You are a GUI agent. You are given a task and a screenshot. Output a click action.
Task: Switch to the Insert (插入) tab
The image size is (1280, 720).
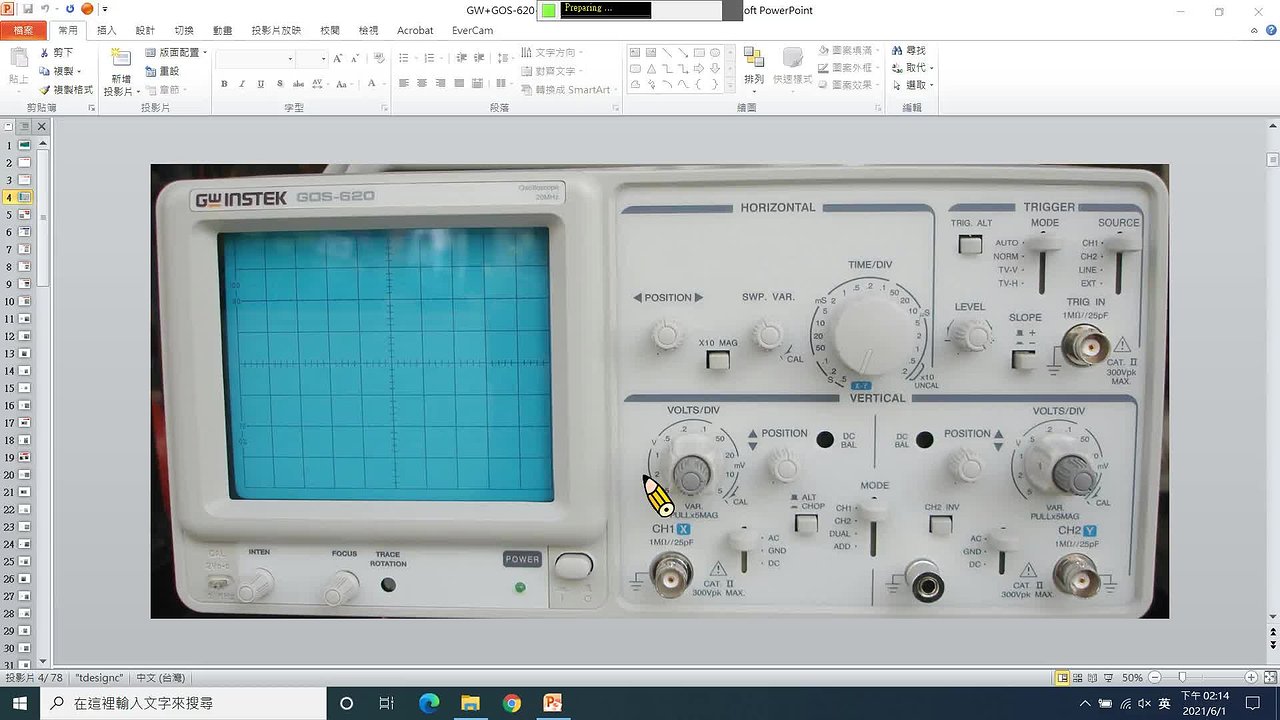(106, 31)
